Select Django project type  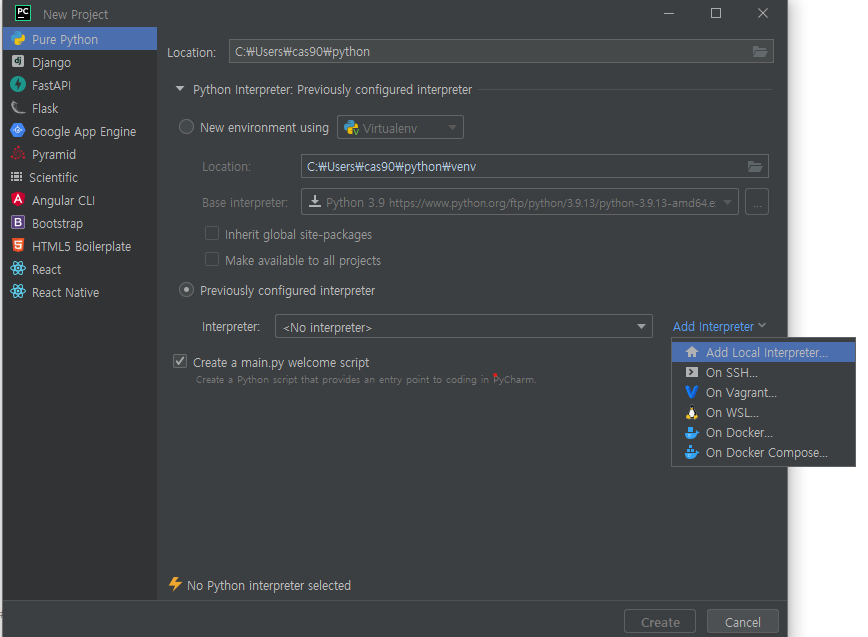[80, 63]
